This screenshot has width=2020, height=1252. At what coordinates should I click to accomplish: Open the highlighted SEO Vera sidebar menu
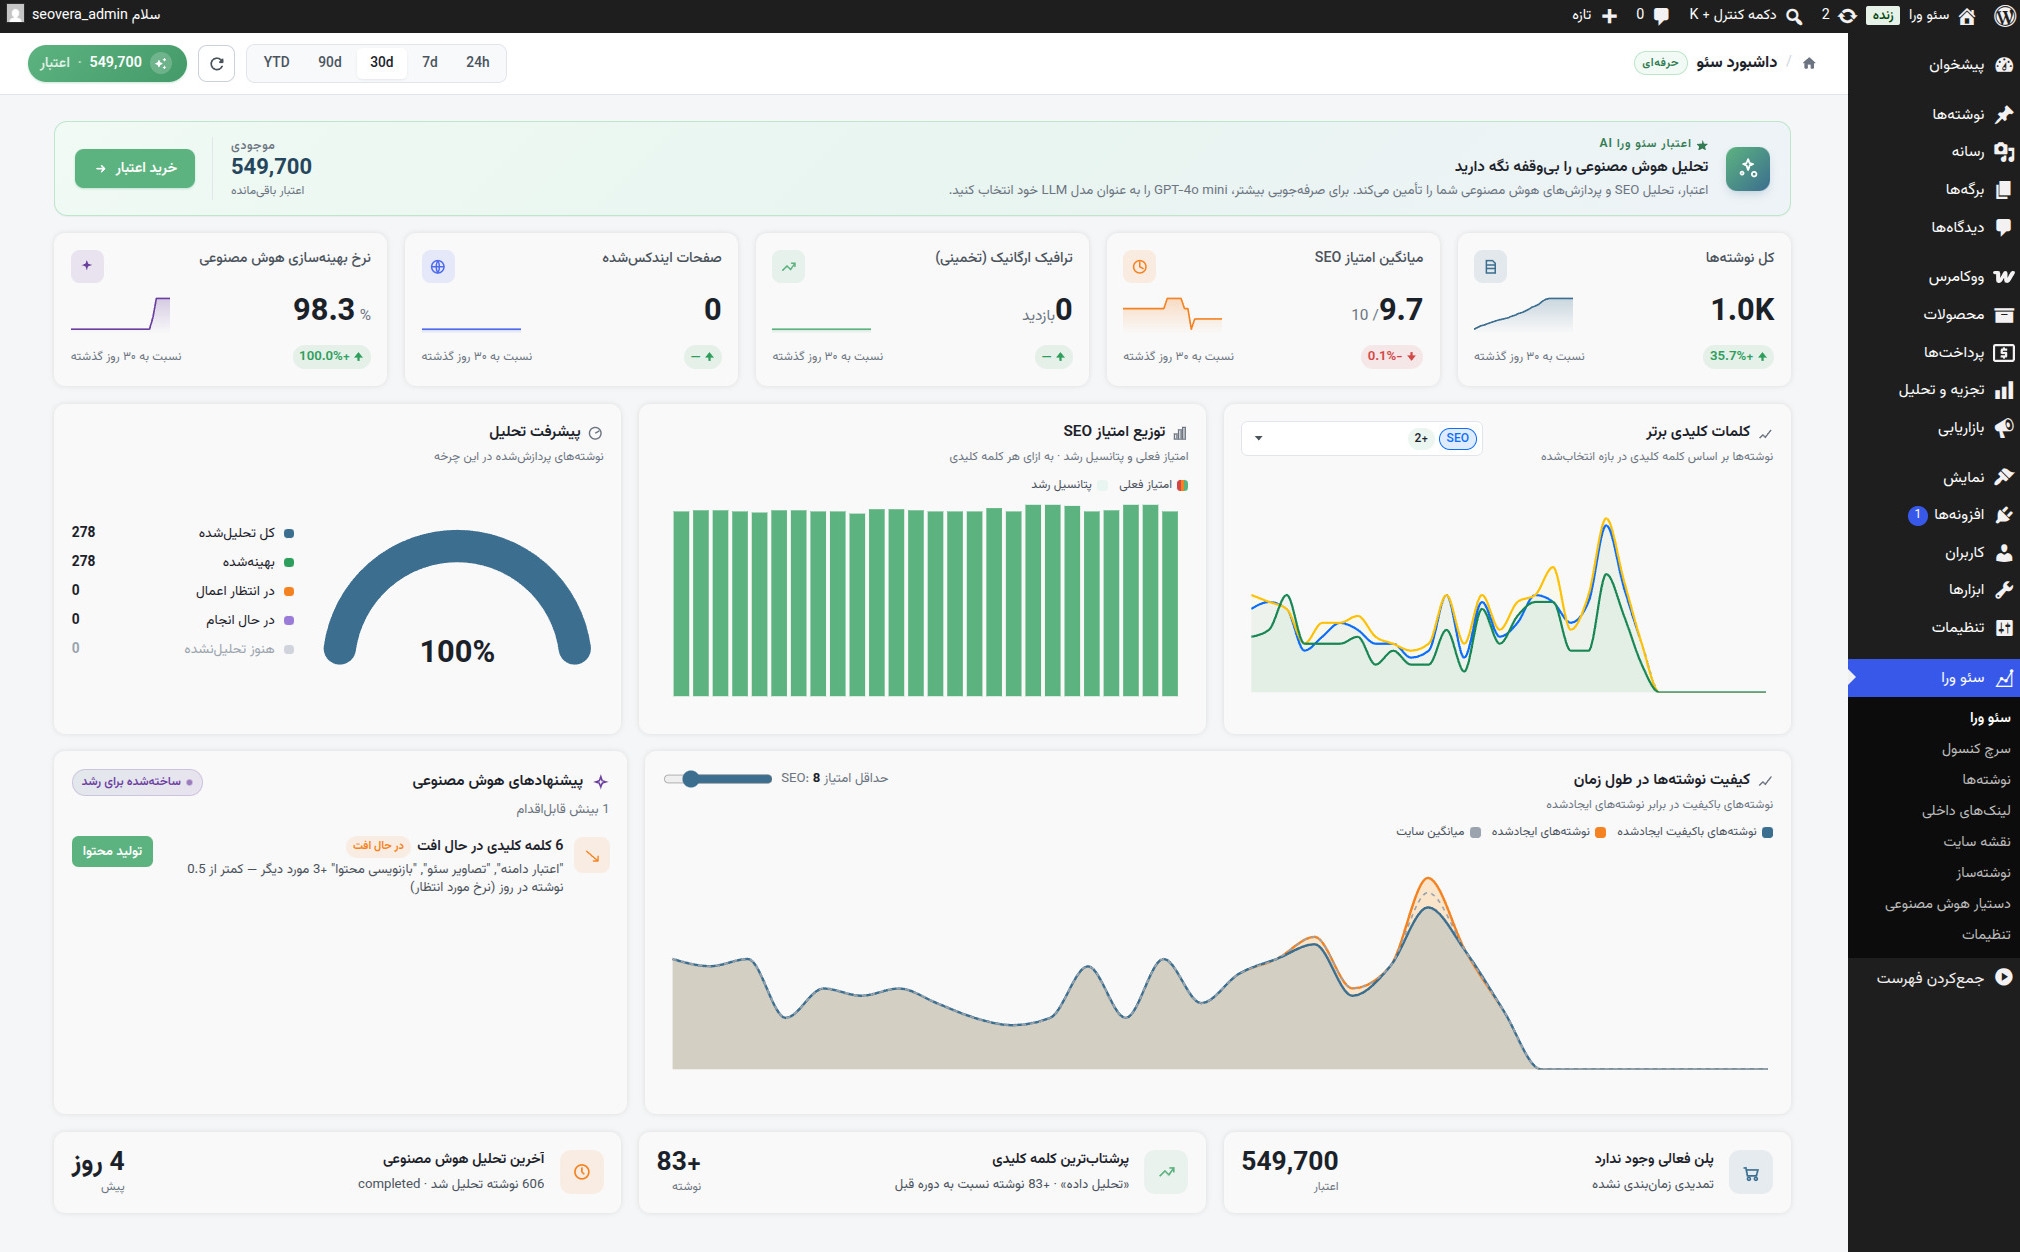coord(1934,678)
